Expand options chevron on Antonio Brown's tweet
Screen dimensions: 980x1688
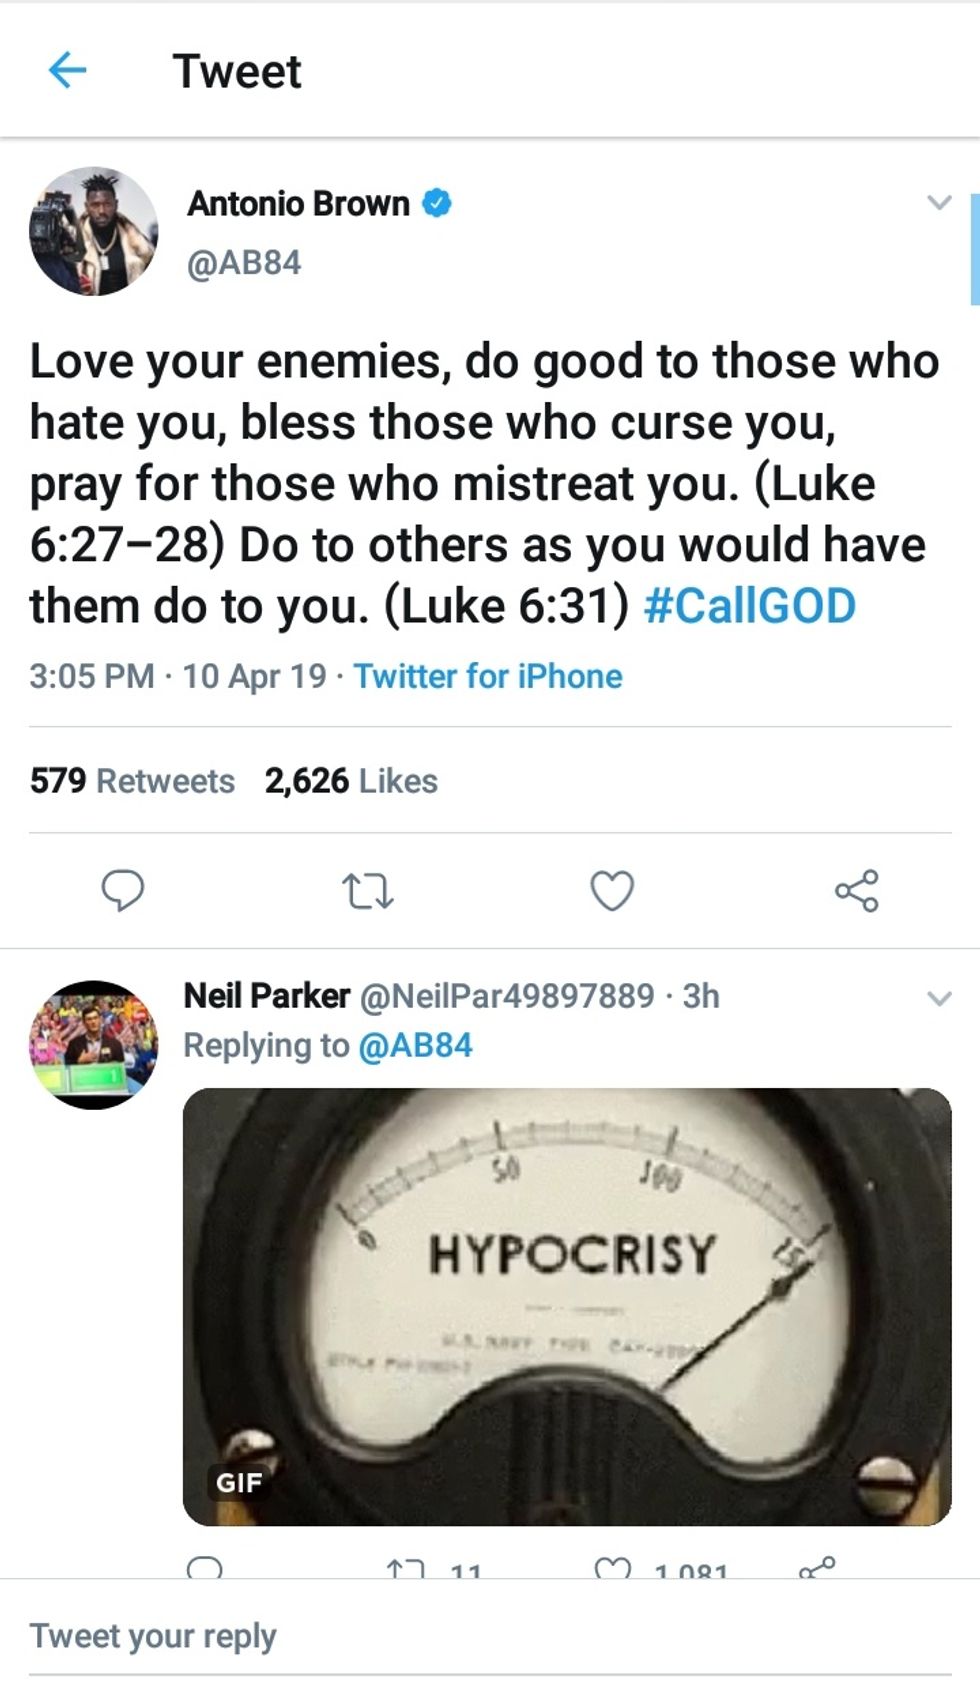[x=939, y=202]
